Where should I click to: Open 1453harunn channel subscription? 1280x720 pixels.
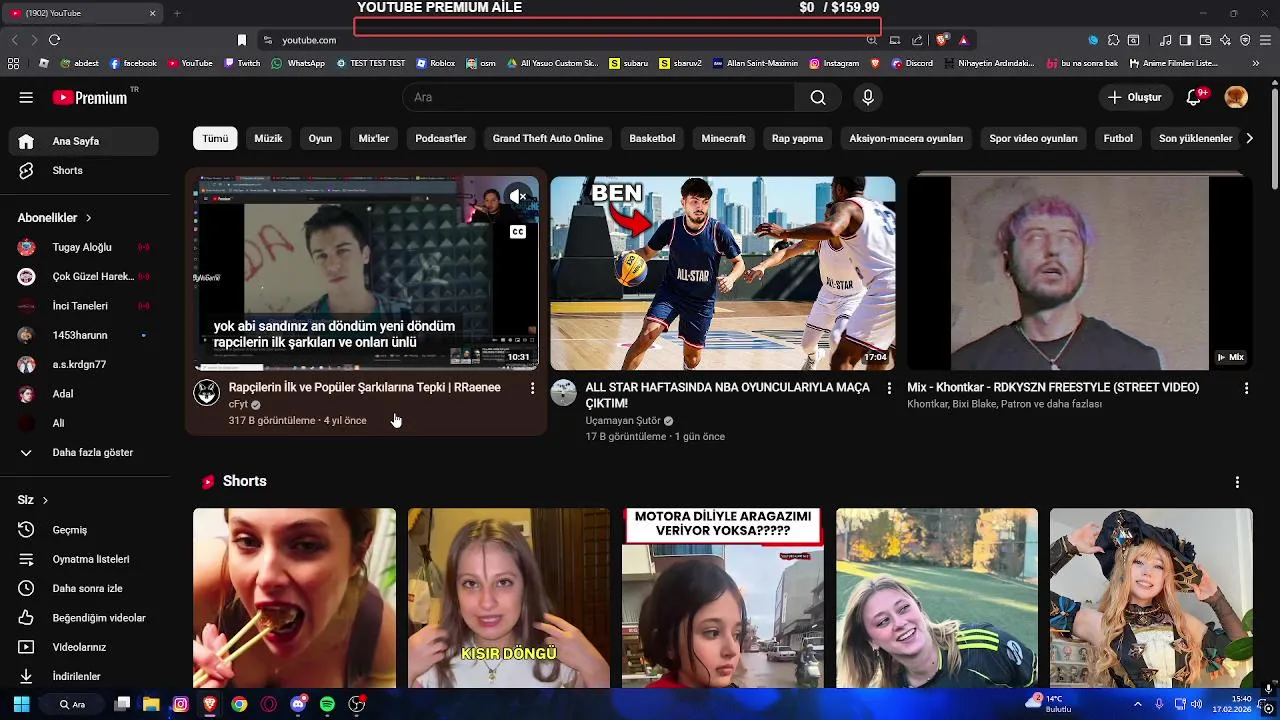(x=84, y=335)
